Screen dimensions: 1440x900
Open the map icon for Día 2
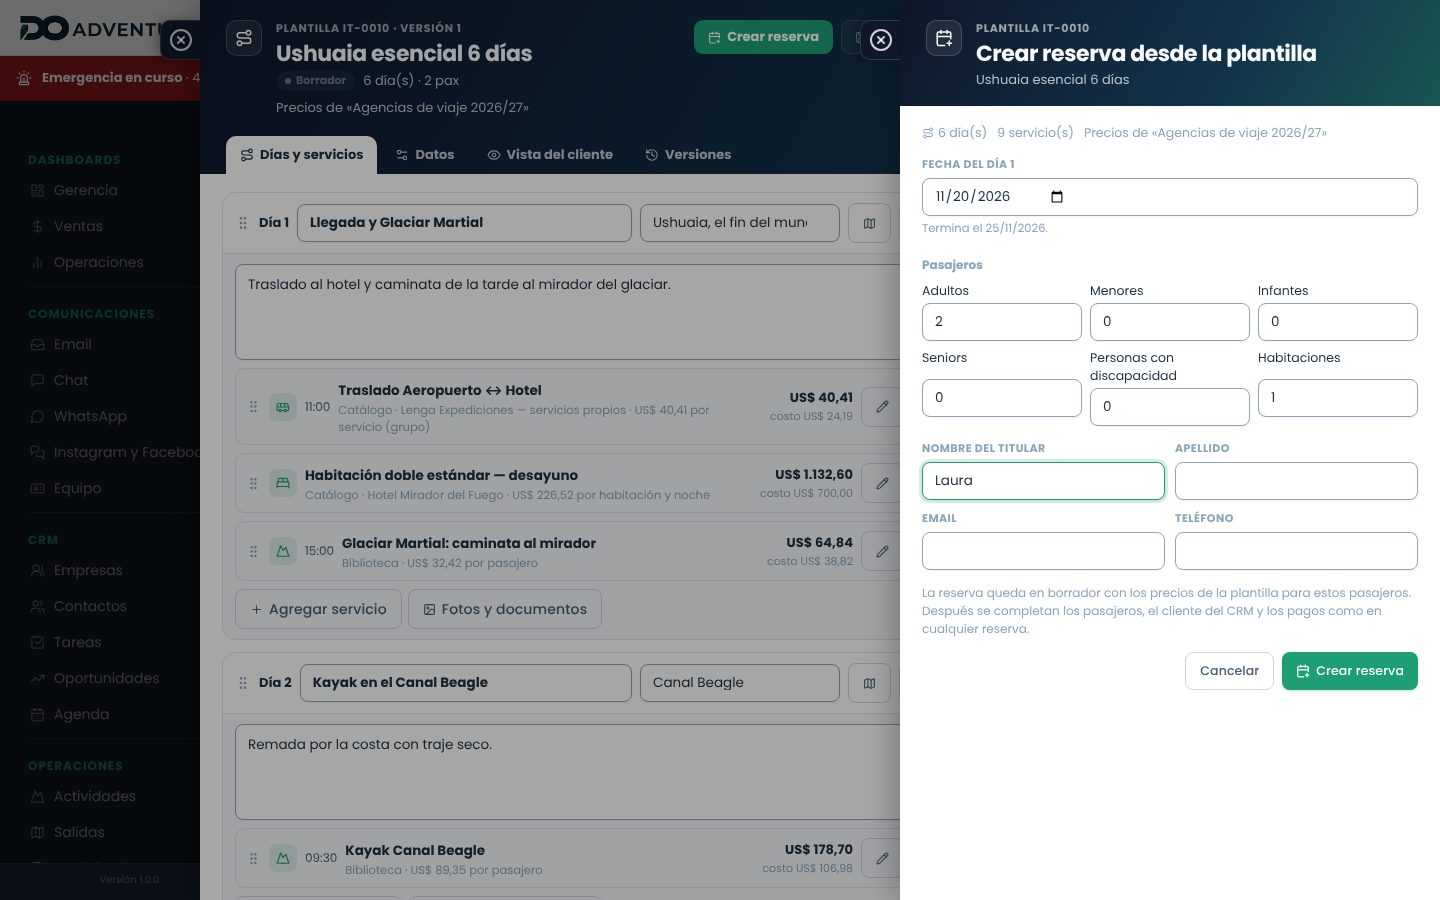coord(869,683)
